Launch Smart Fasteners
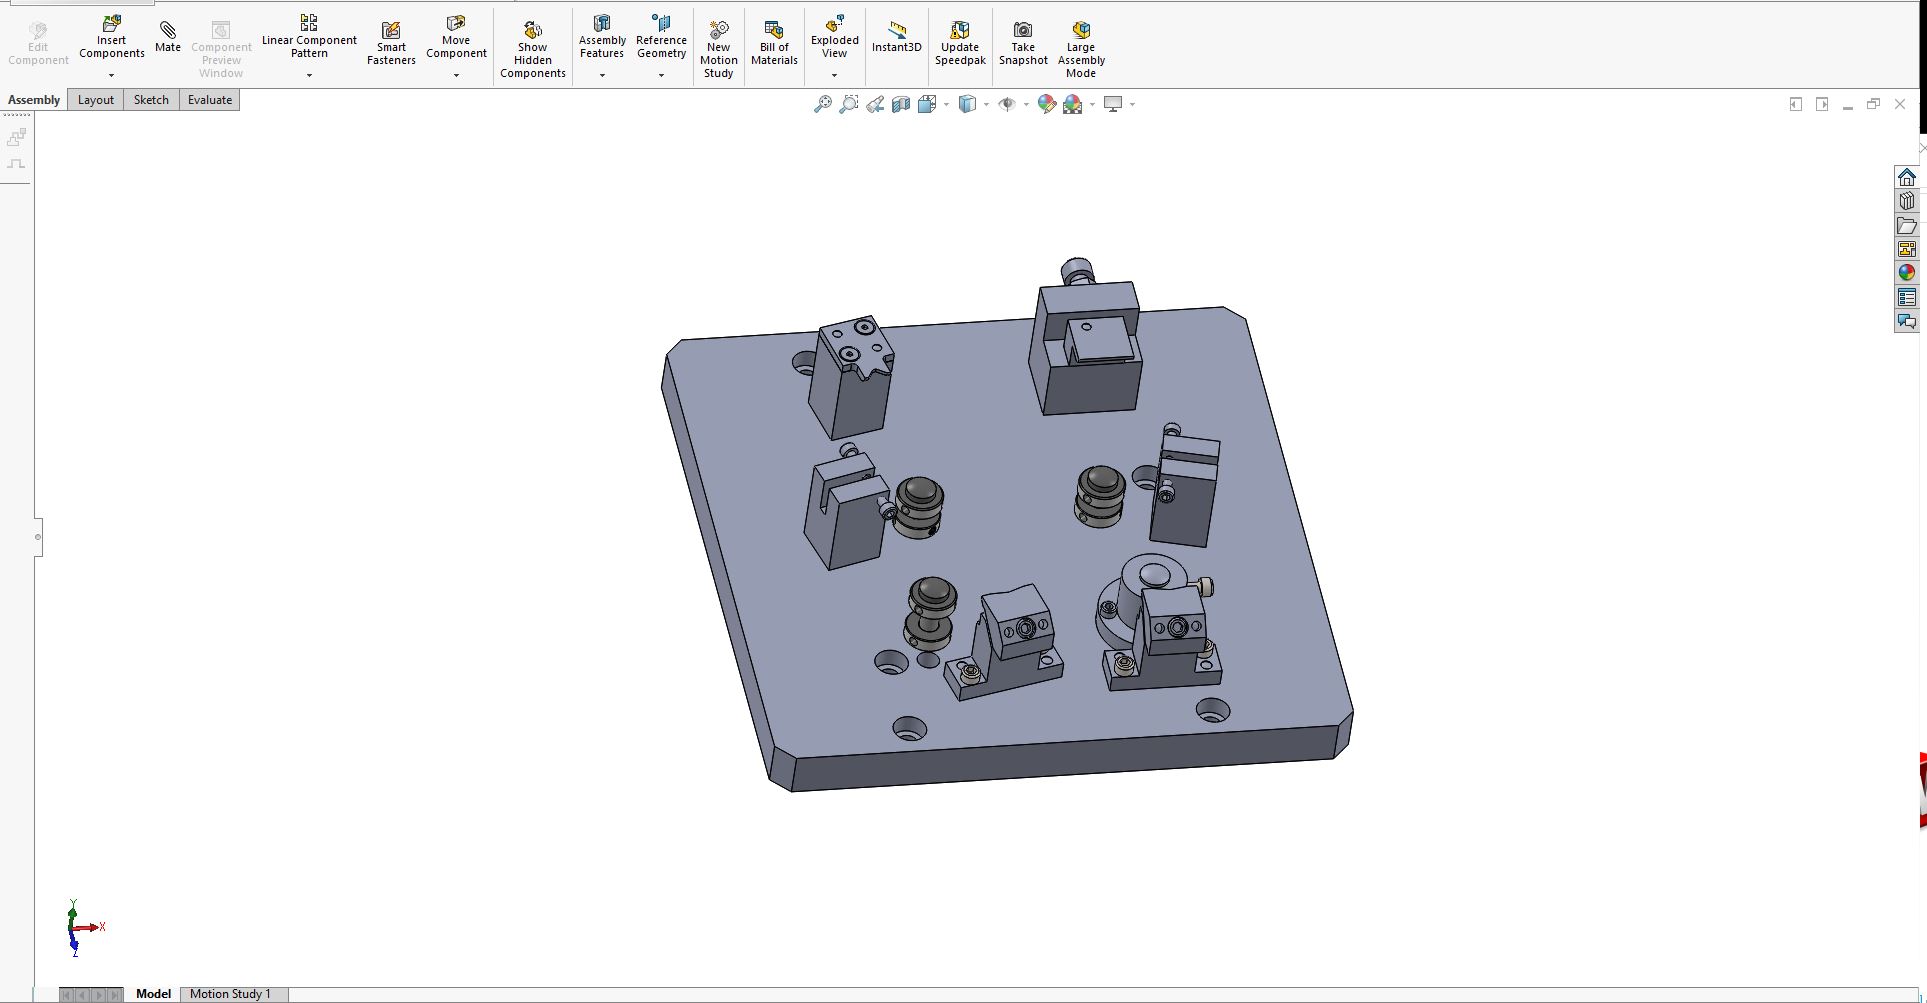Screen dimensions: 1927x1003 (391, 44)
